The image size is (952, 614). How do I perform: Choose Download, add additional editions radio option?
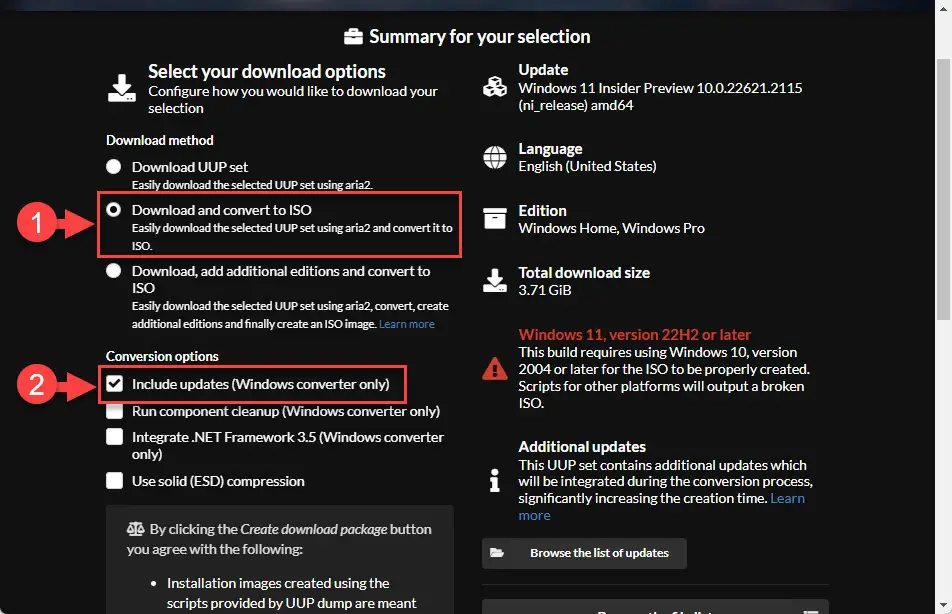[x=114, y=271]
